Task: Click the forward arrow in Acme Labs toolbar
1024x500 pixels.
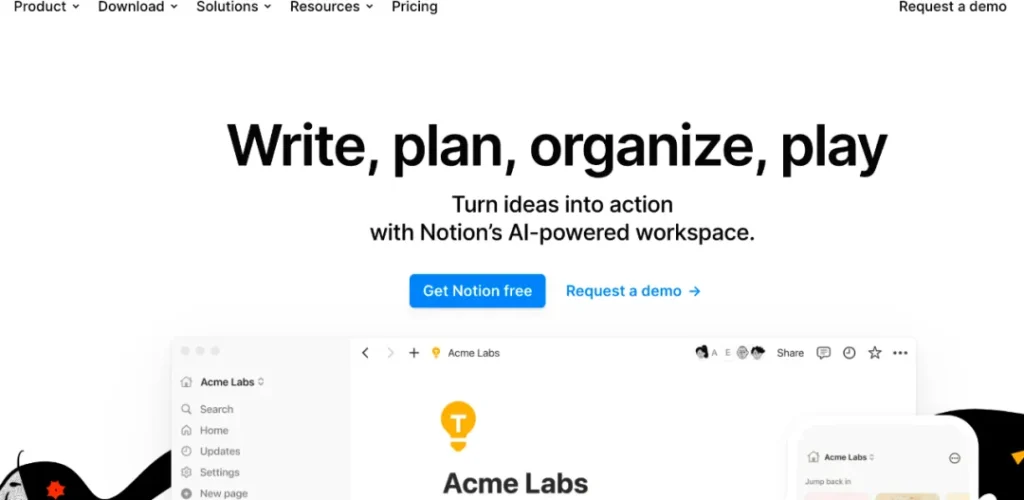Action: click(390, 353)
